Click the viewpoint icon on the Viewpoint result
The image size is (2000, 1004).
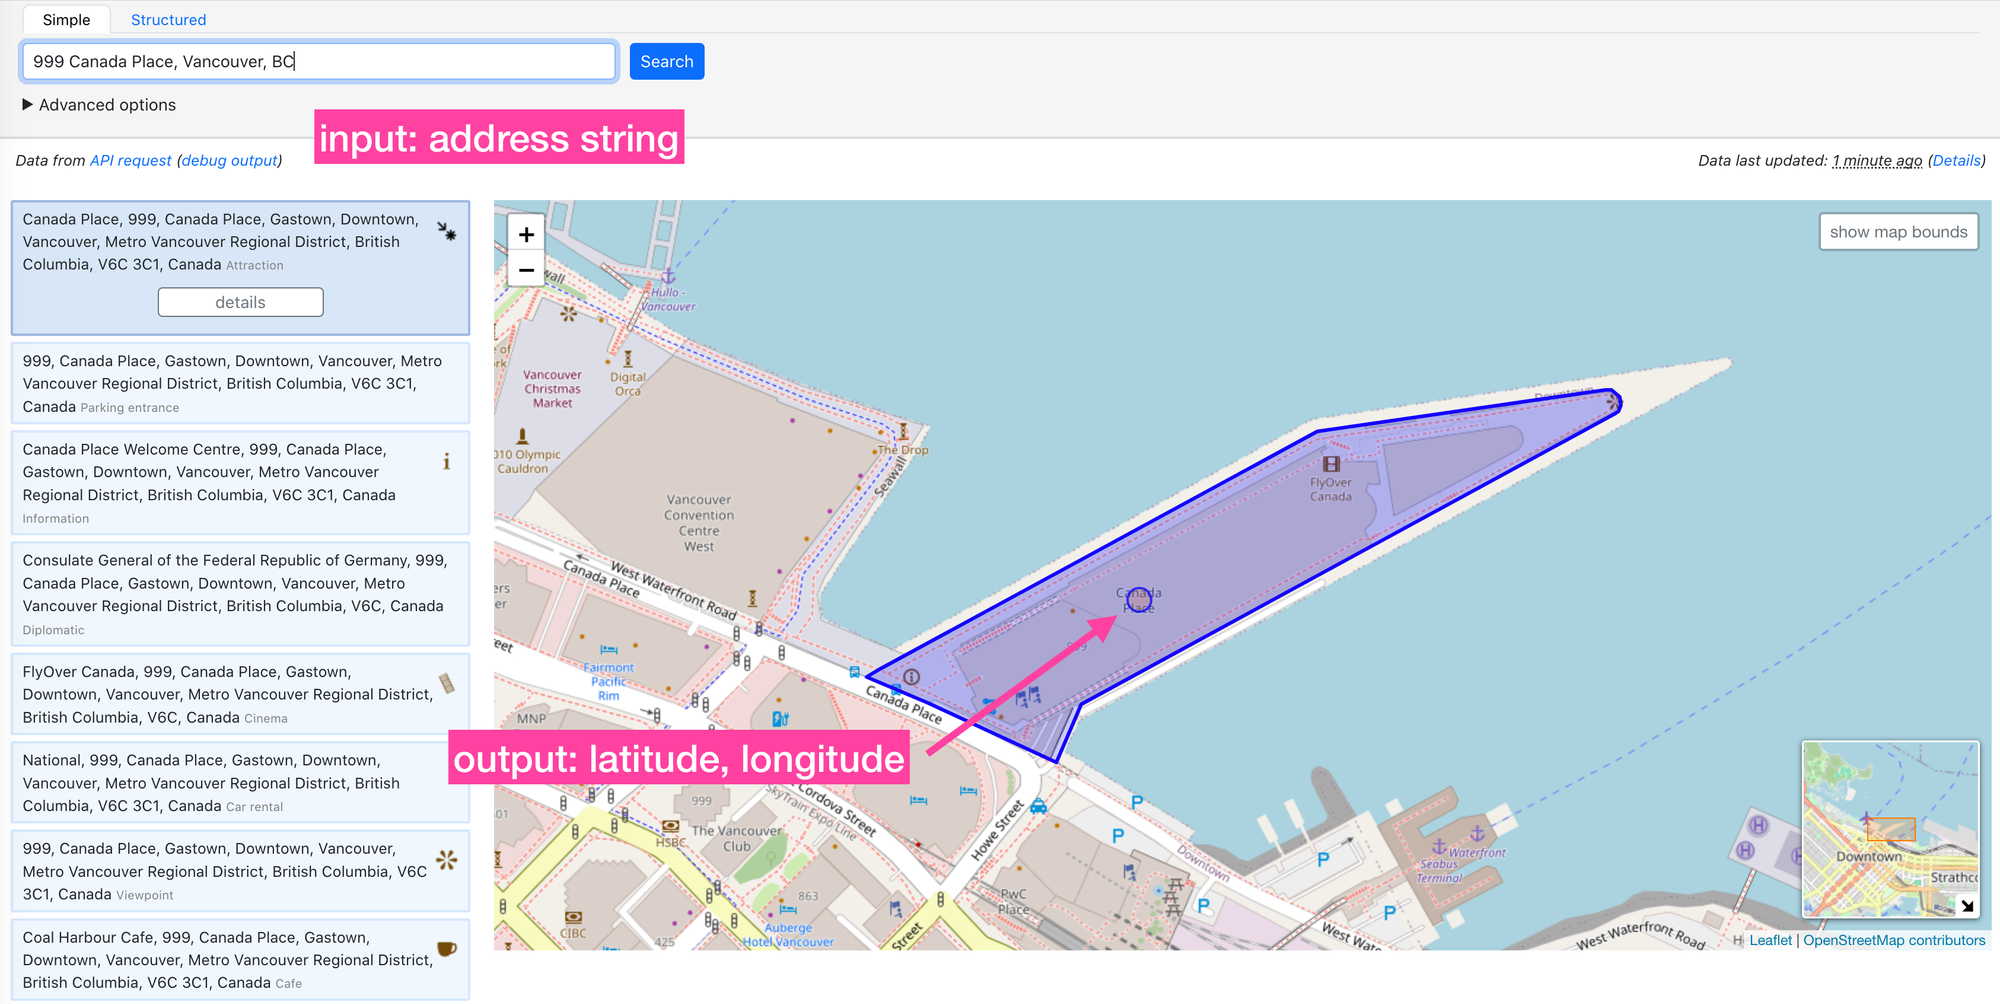[x=447, y=858]
